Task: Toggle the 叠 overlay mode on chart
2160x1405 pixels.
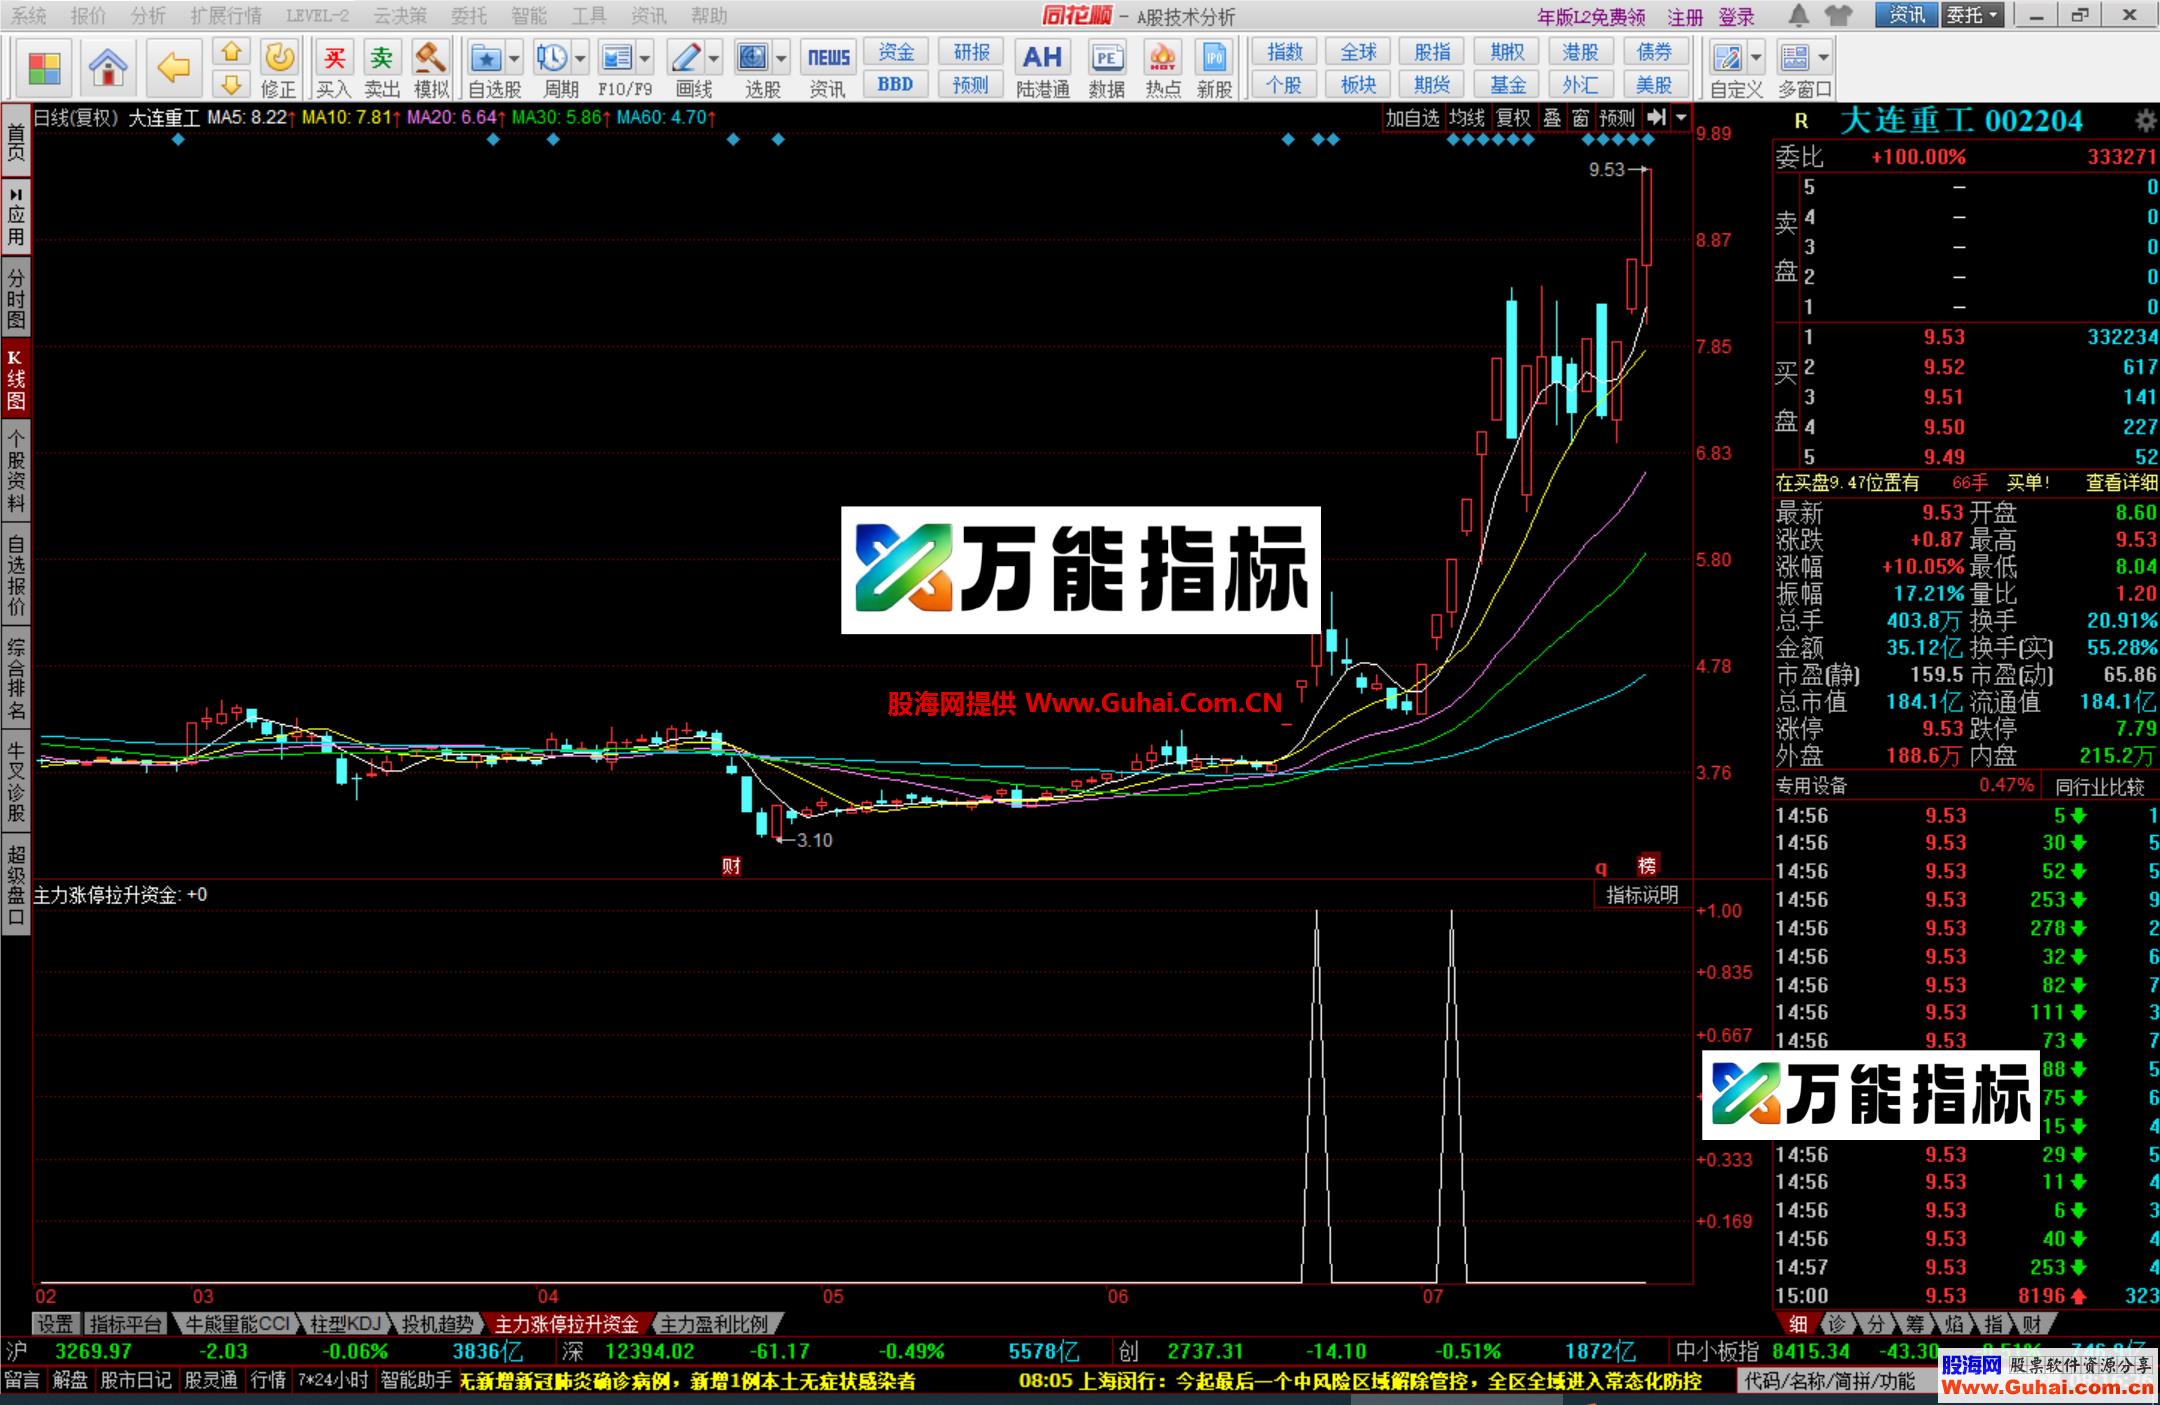Action: (1551, 117)
